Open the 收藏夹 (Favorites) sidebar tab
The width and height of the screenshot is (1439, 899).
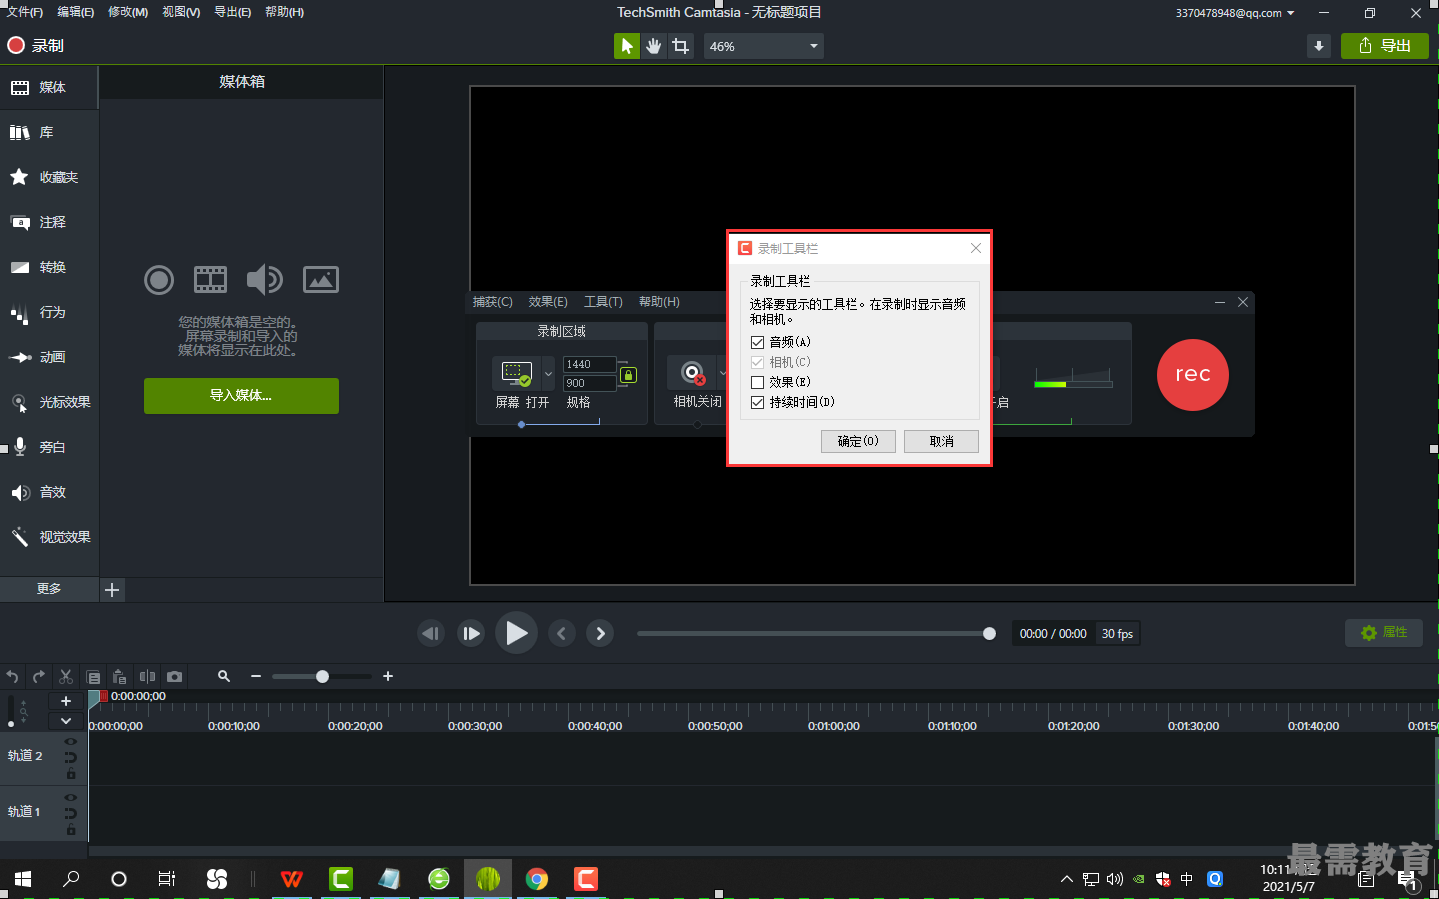pyautogui.click(x=49, y=177)
